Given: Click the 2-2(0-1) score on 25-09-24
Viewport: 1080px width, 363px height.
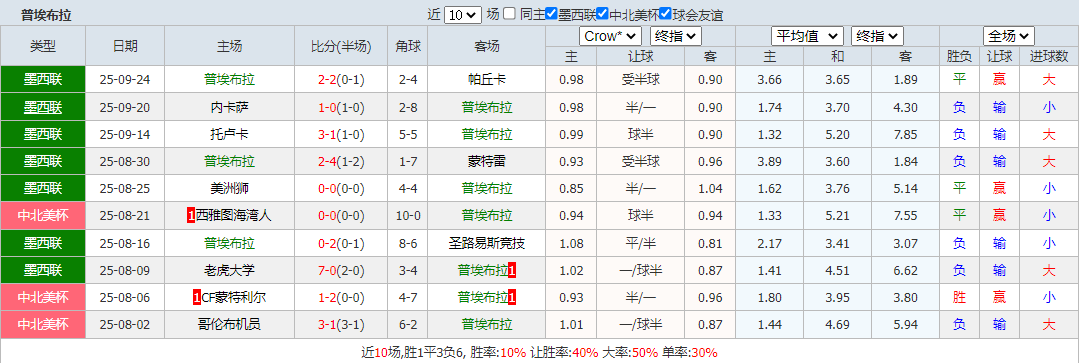Looking at the screenshot, I should pos(341,80).
